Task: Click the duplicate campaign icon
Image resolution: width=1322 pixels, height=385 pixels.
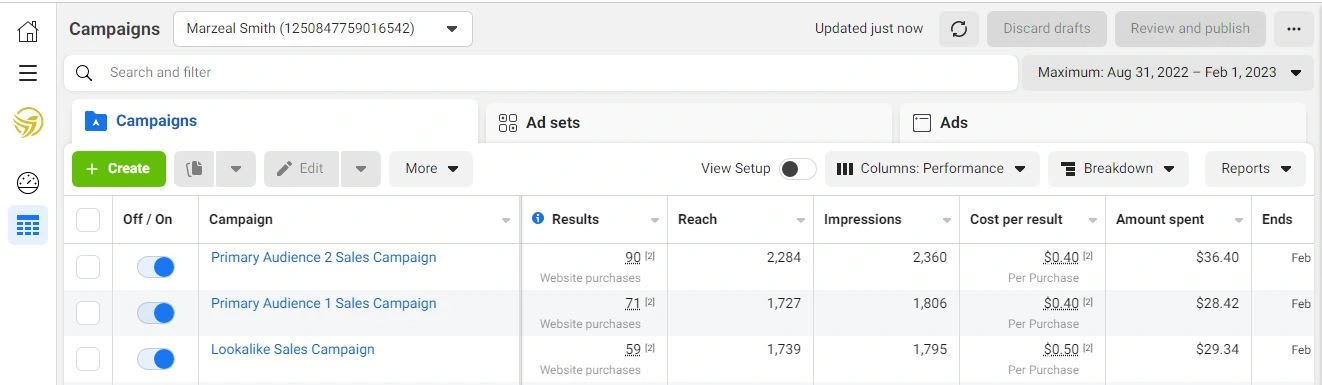Action: click(x=195, y=169)
